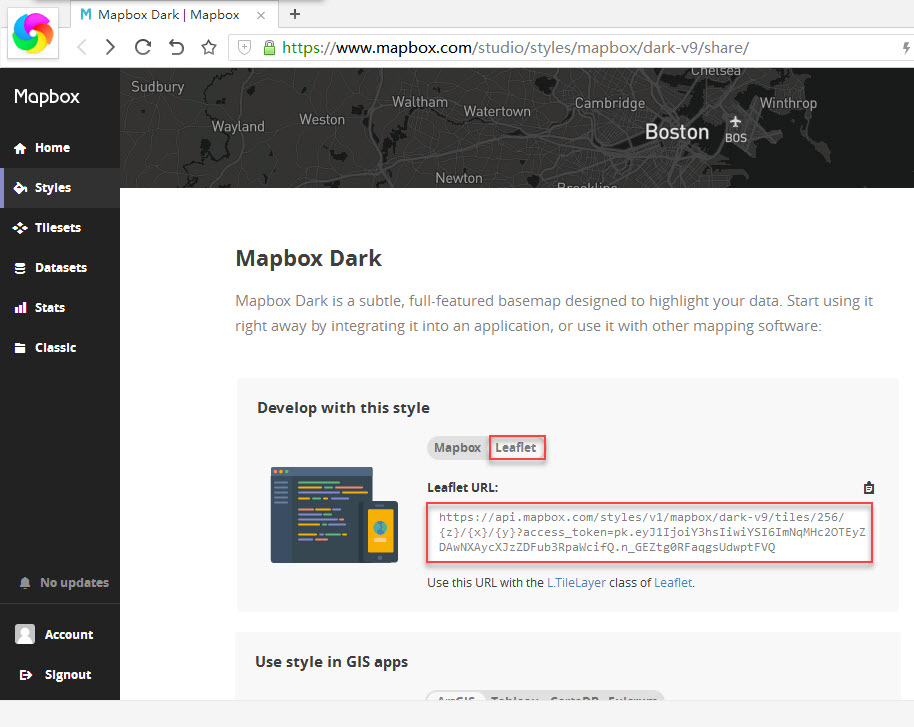Select the Mapbox toggle option
Screen dimensions: 914x727
coord(458,448)
